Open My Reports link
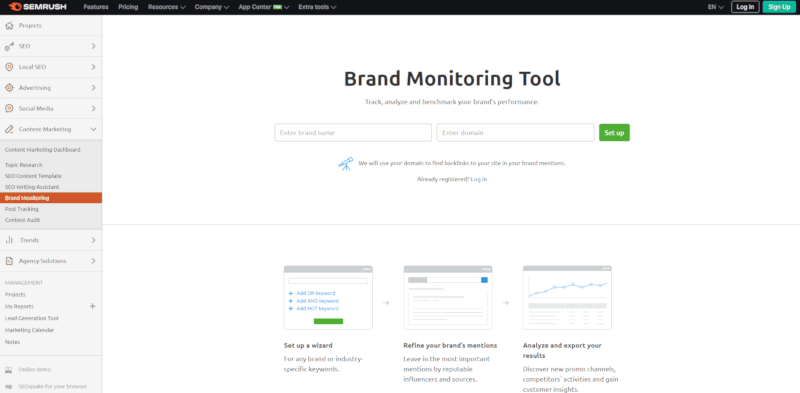This screenshot has width=800, height=393. [19, 306]
